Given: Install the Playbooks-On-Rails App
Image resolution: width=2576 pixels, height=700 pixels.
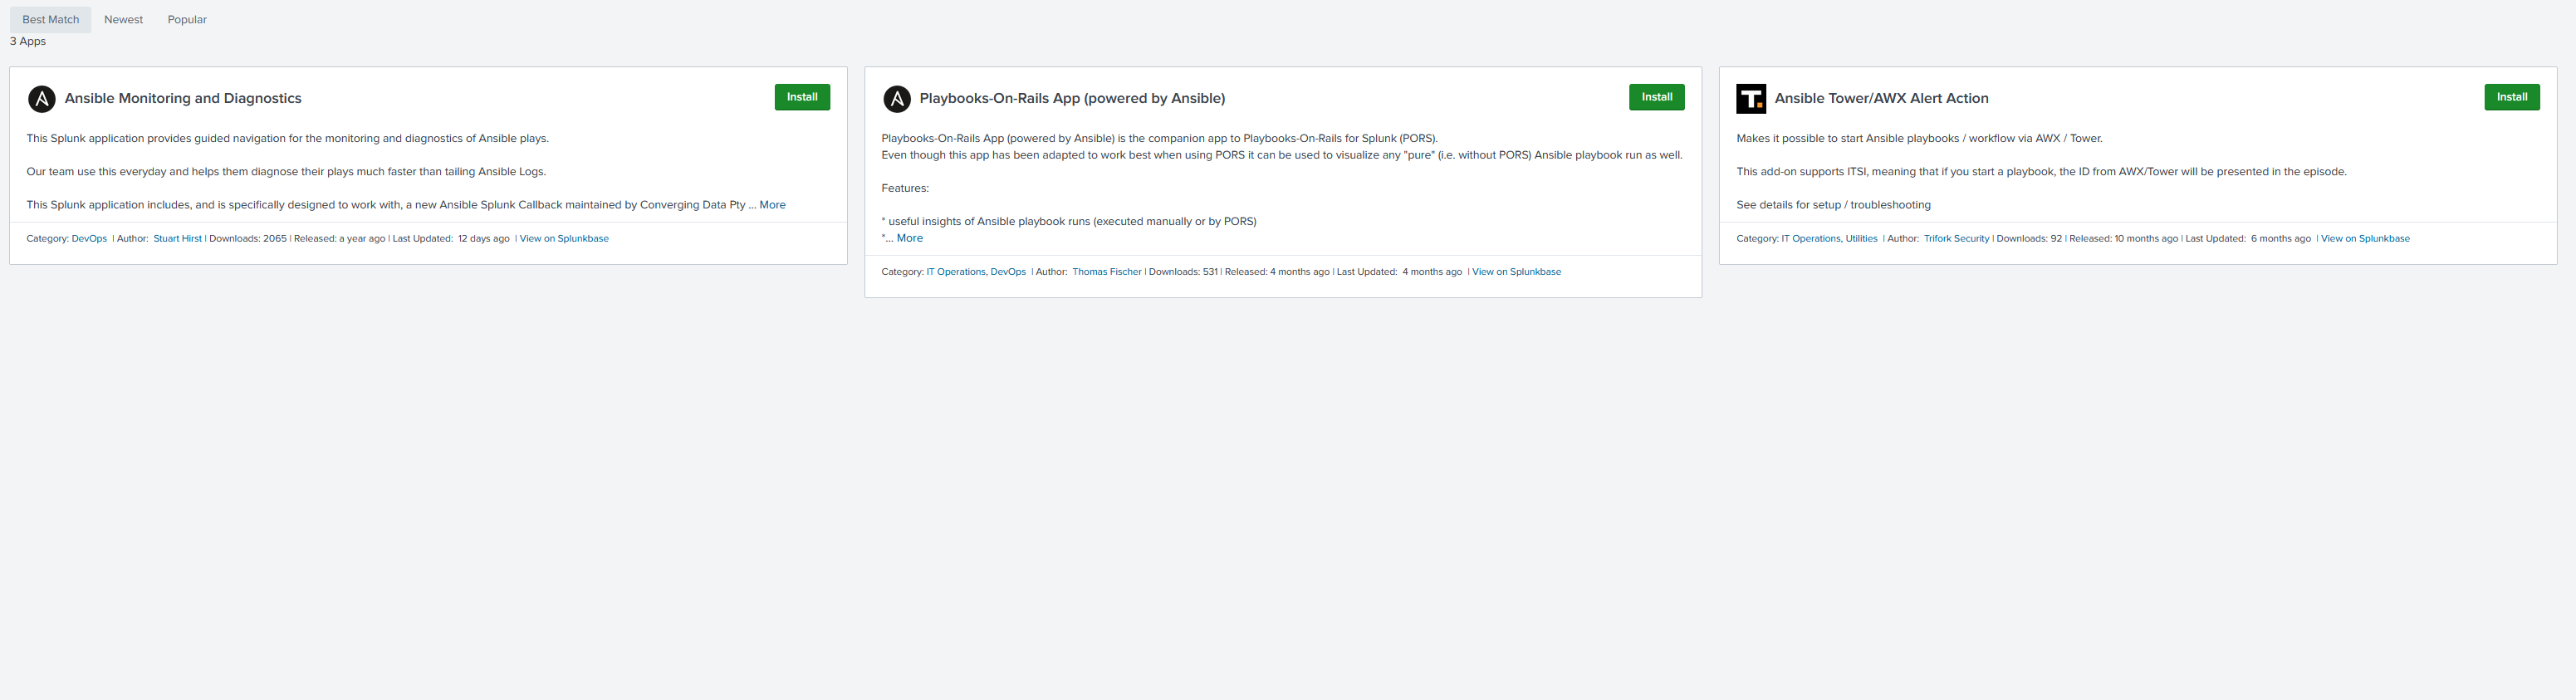Looking at the screenshot, I should point(1657,97).
